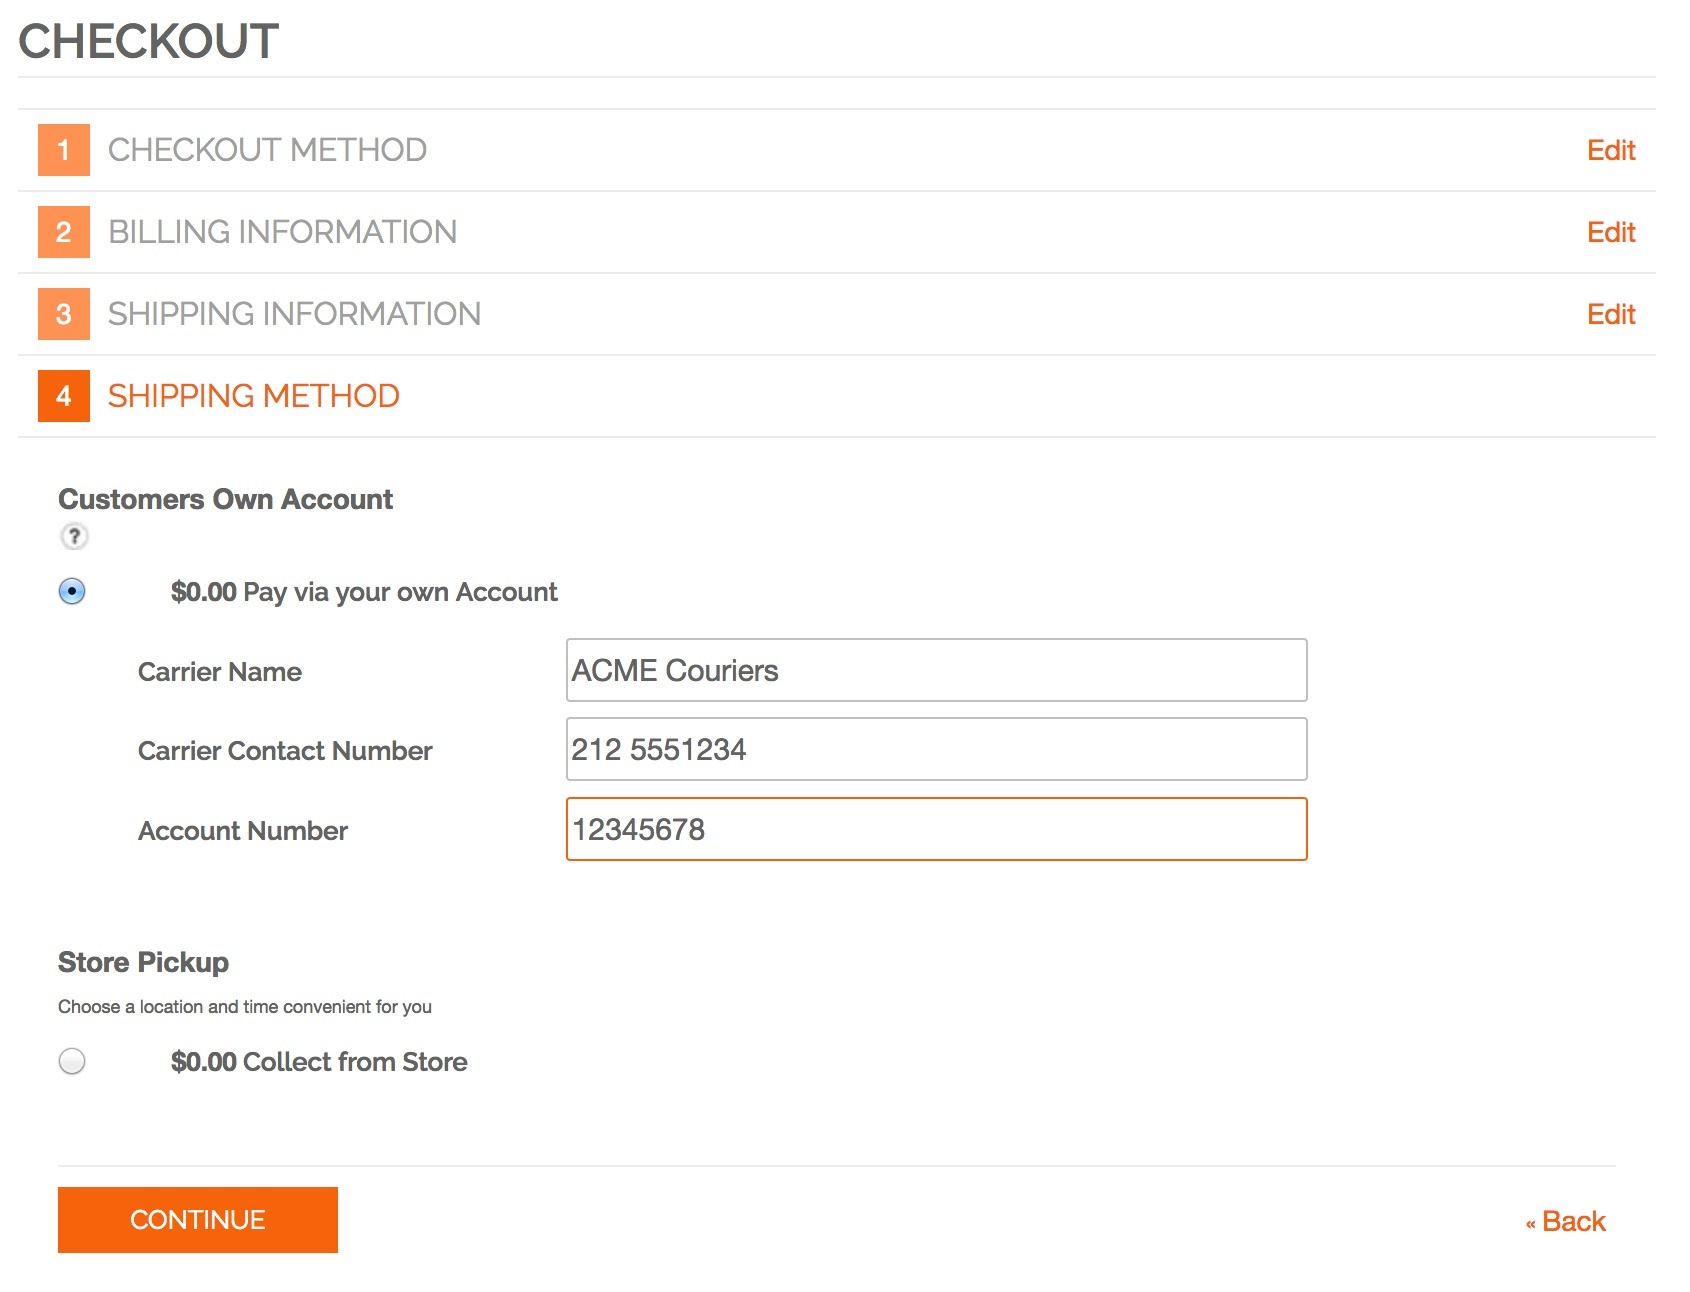Click the Carrier Contact Number field

[x=936, y=749]
